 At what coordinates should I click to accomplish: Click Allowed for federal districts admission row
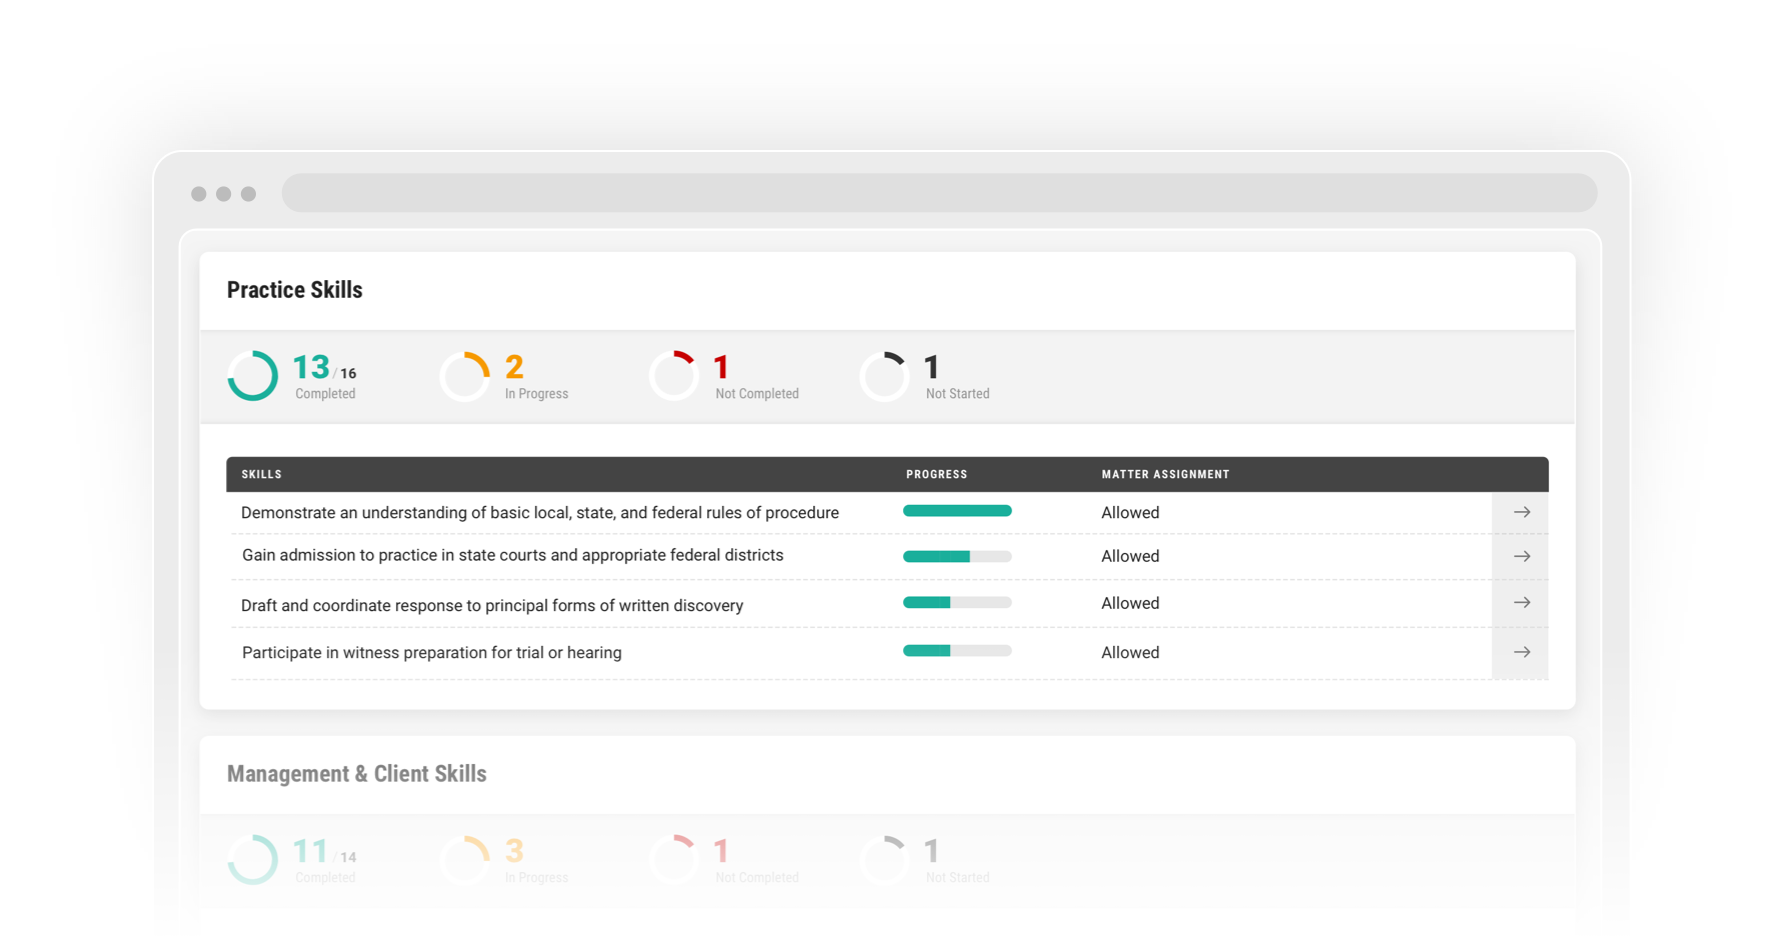(1130, 556)
